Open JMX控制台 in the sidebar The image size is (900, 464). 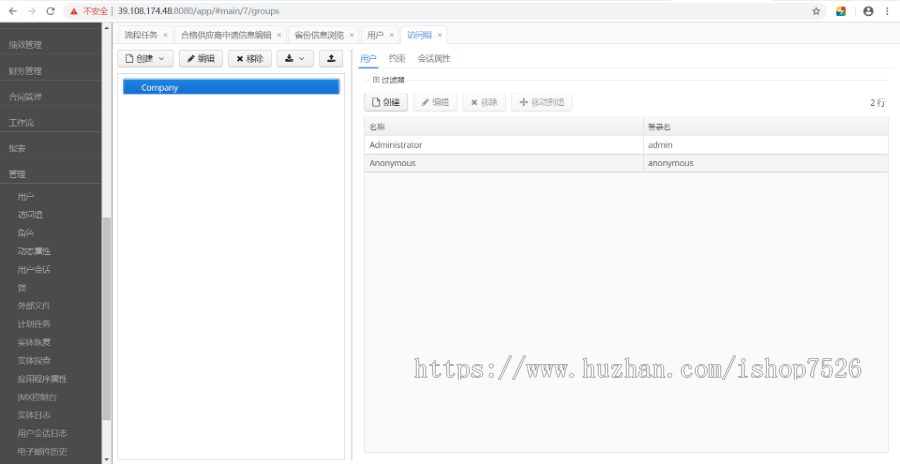tap(37, 397)
